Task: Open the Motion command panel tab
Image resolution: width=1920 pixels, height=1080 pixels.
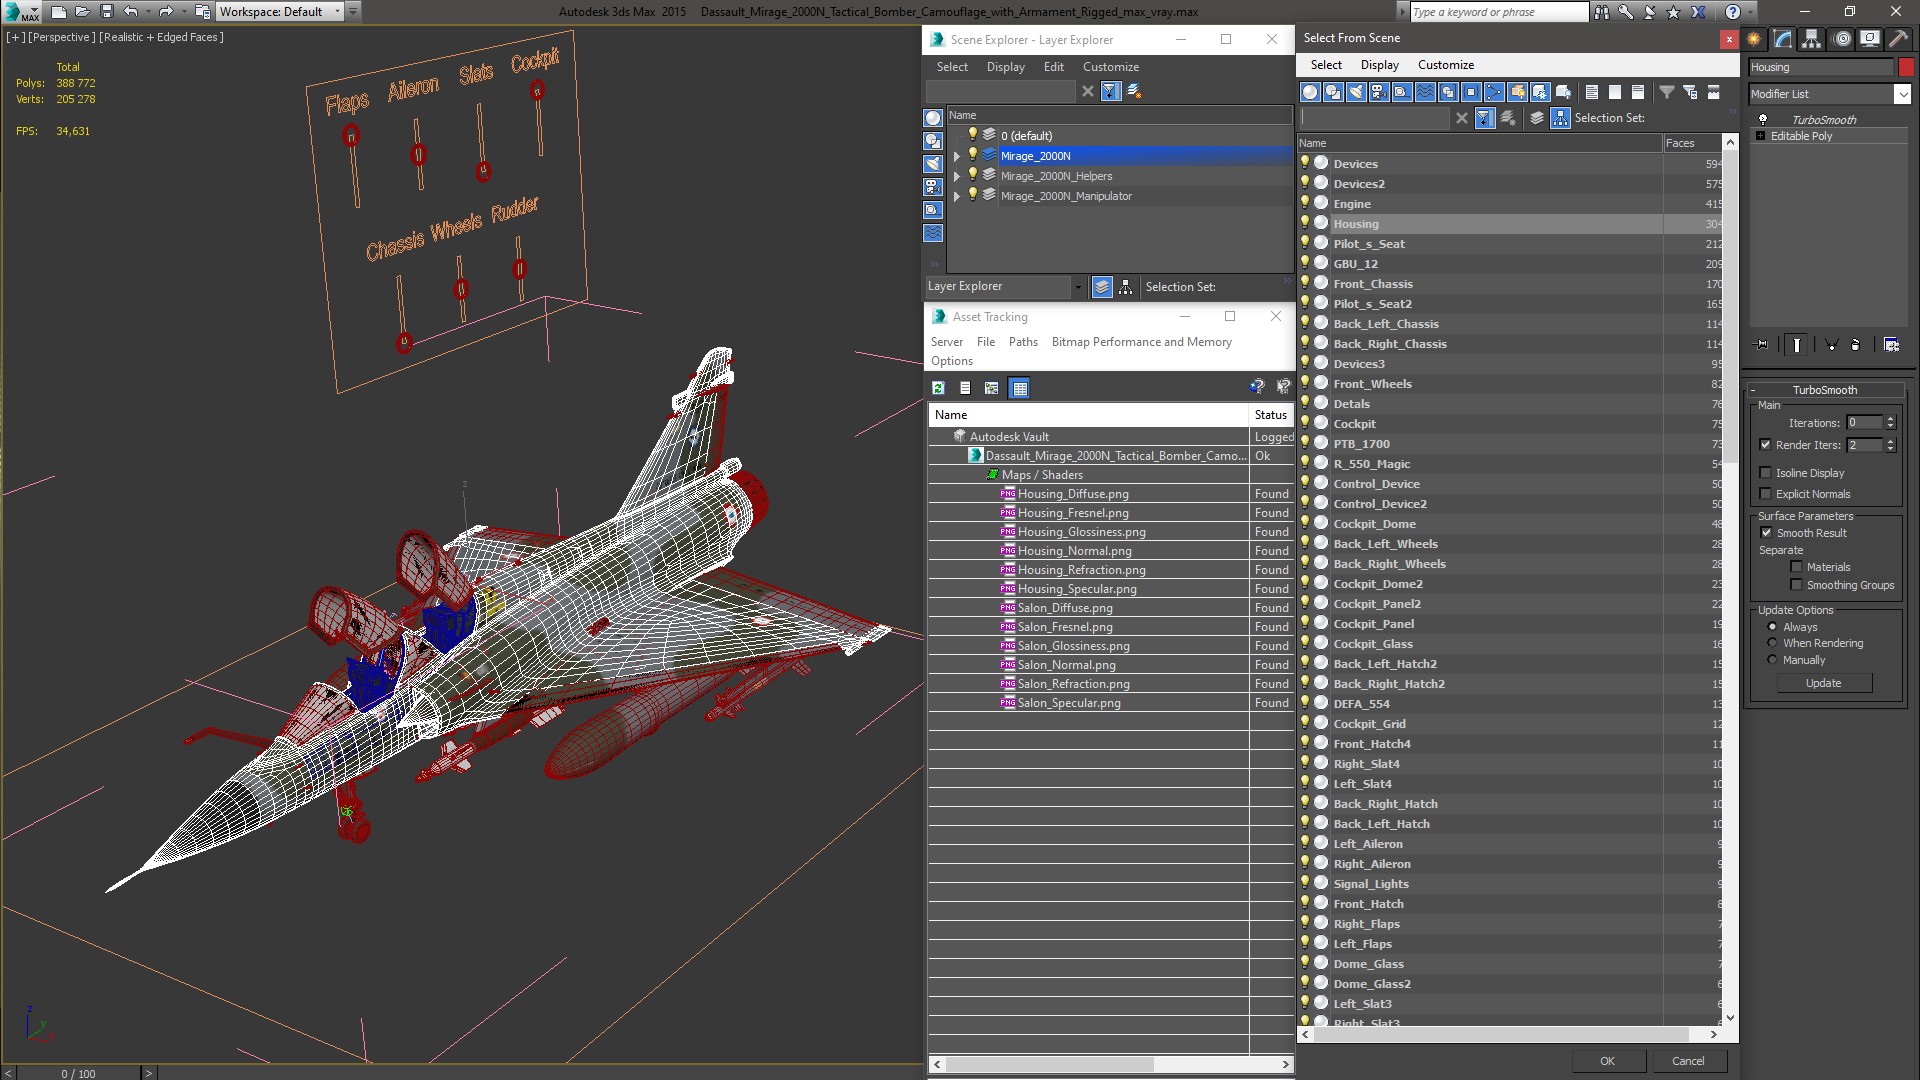Action: tap(1842, 39)
